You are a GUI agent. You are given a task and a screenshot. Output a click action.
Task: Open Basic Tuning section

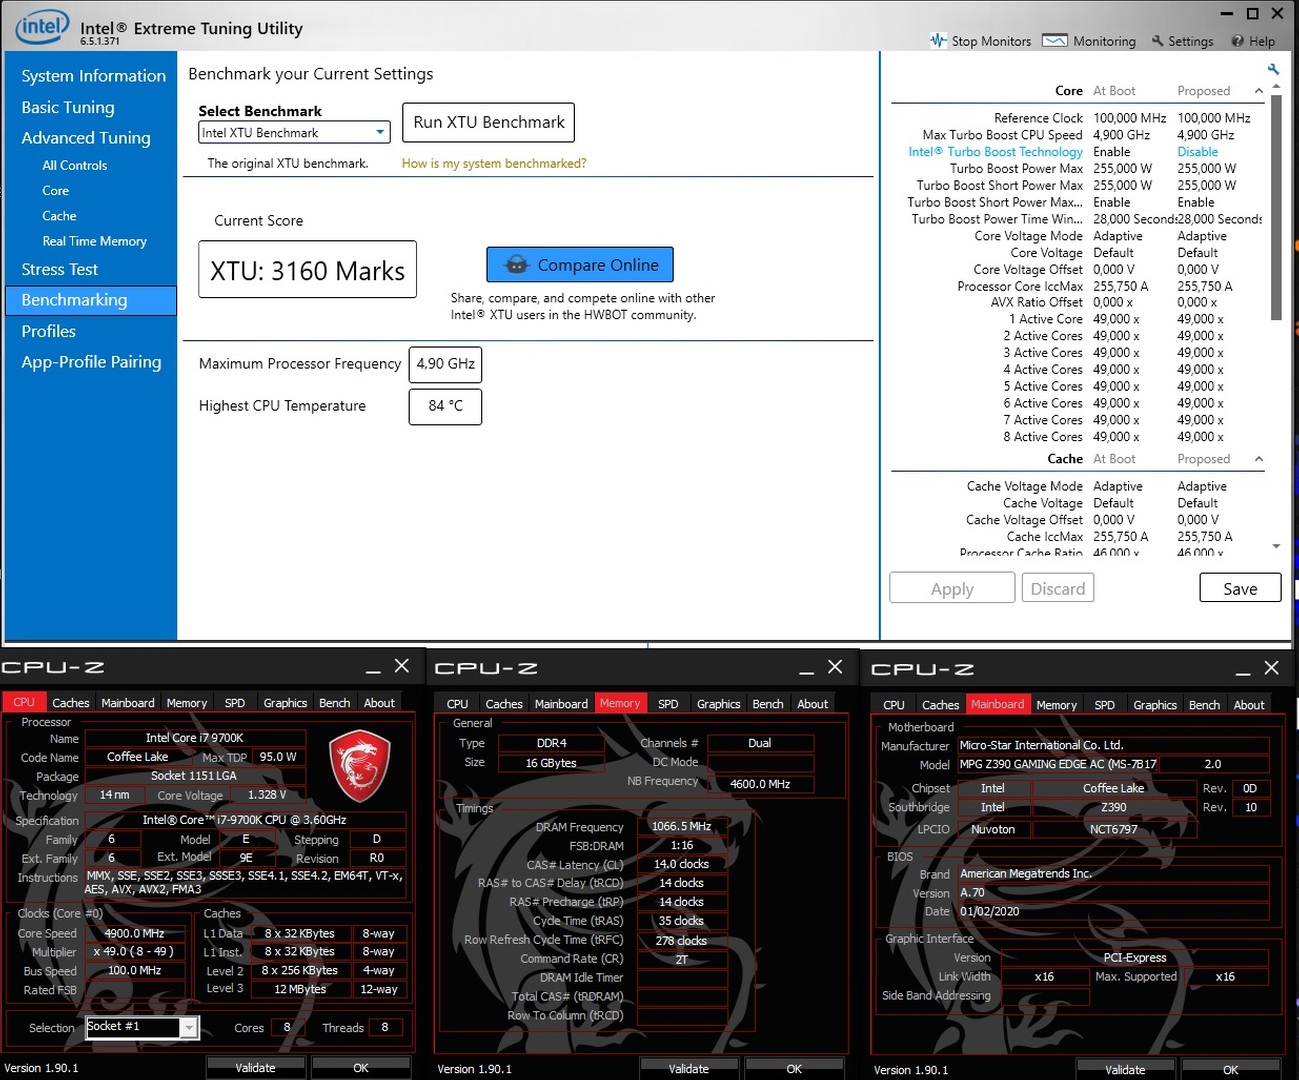[x=67, y=107]
